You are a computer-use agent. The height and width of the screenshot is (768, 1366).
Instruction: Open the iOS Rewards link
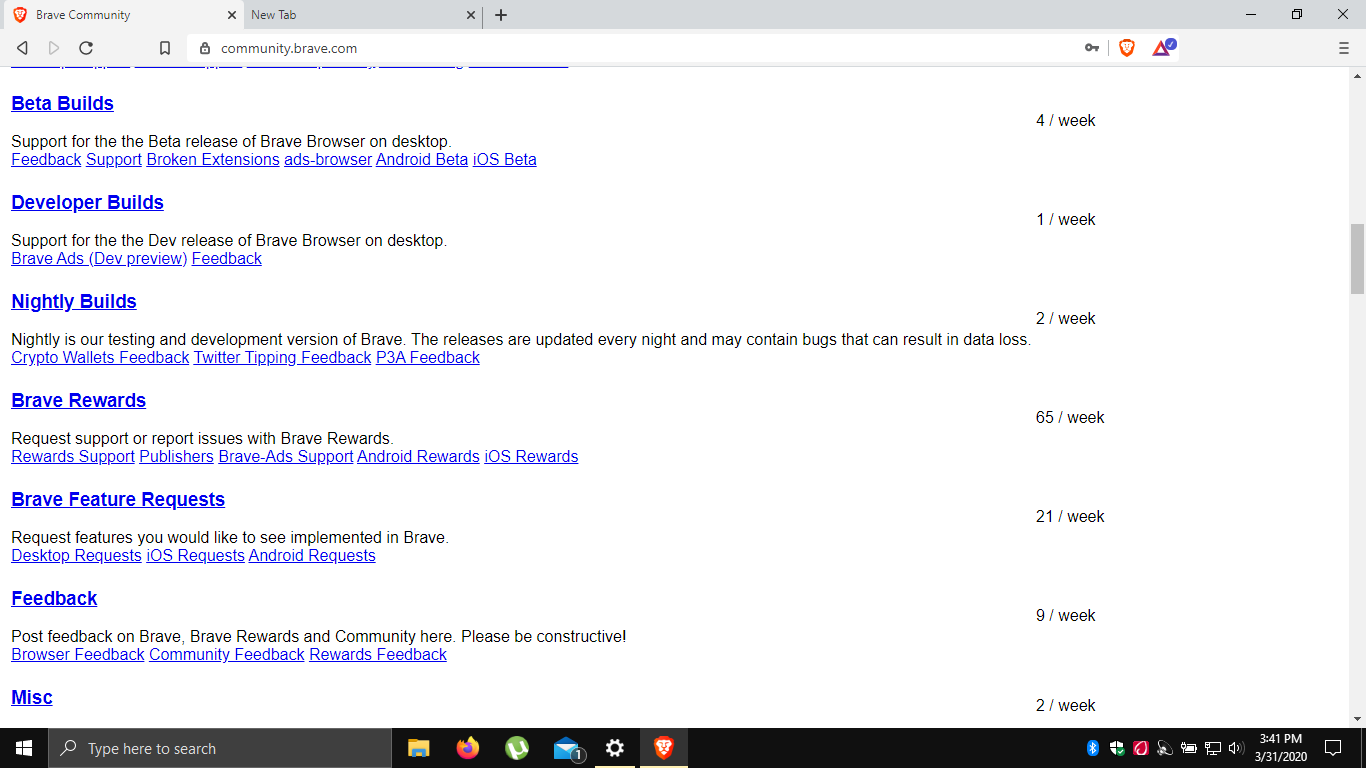(531, 456)
